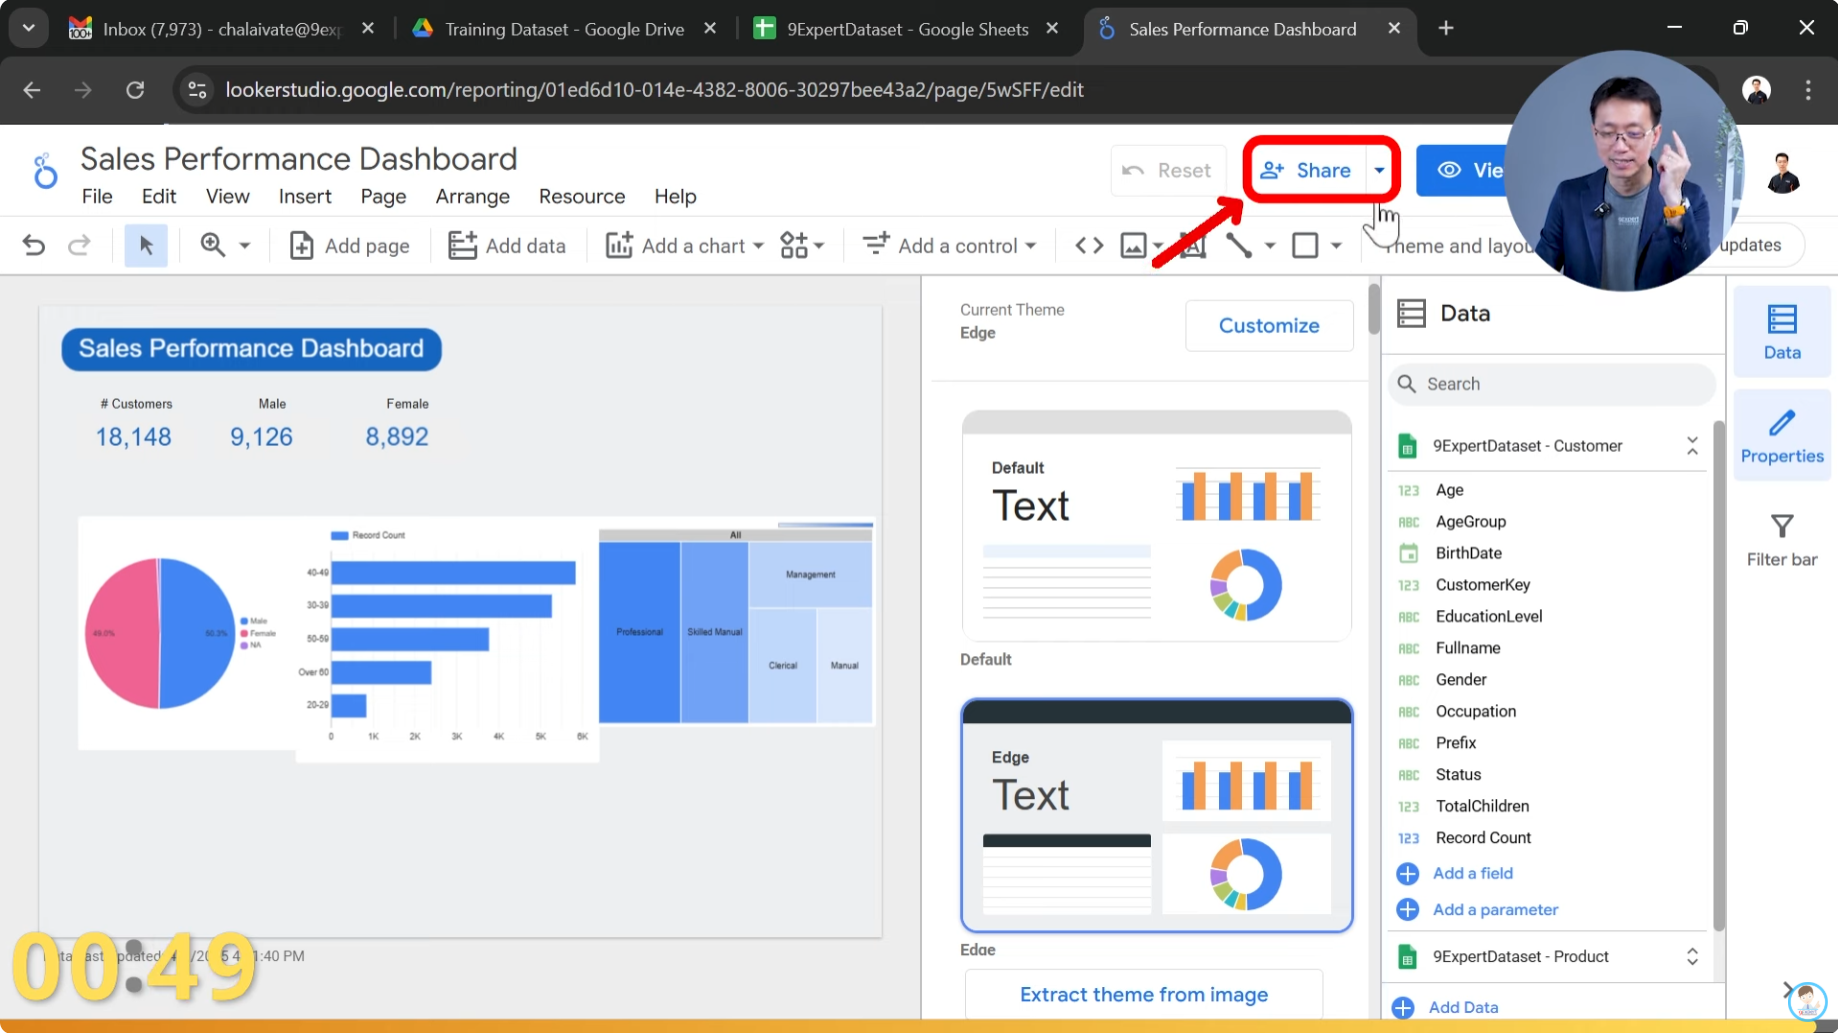Choose the Shape rectangle tool

pyautogui.click(x=1305, y=245)
